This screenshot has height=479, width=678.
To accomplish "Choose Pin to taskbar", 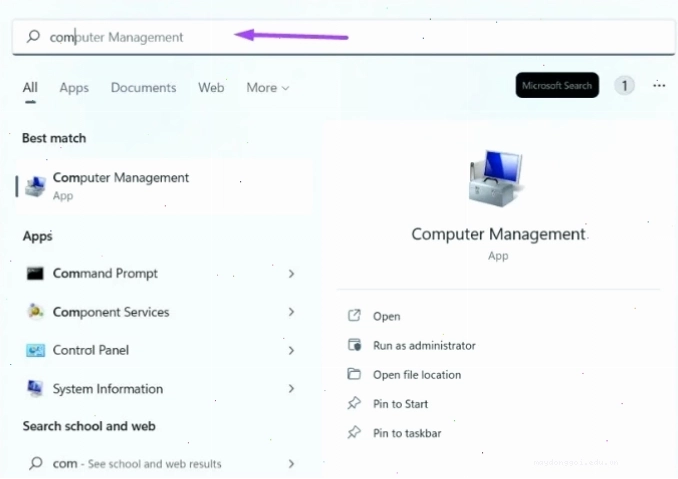I will tap(407, 433).
